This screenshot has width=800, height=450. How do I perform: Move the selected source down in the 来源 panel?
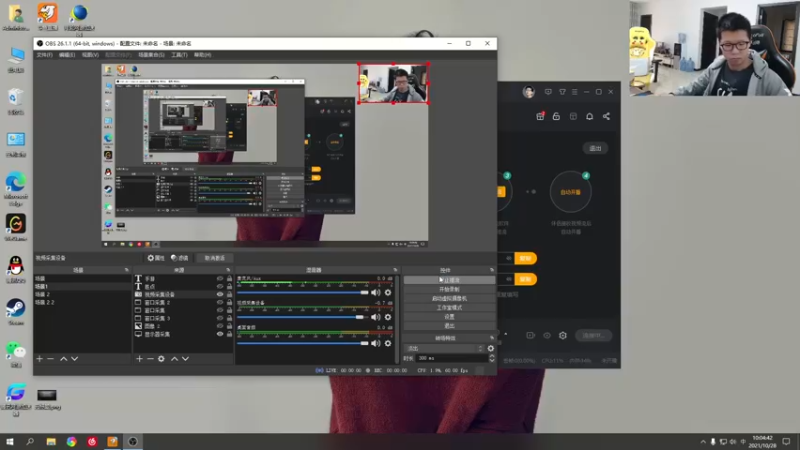coord(185,359)
